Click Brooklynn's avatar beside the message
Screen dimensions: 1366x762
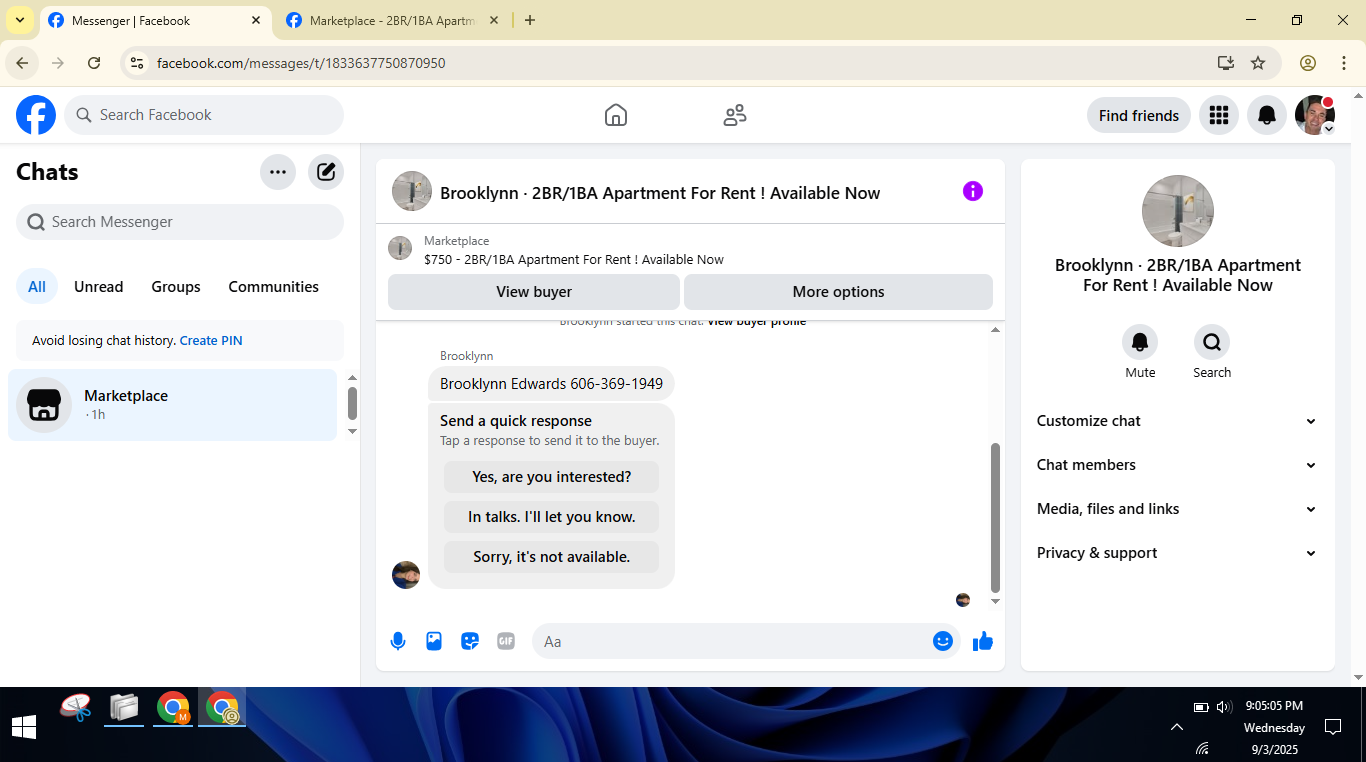pos(406,575)
